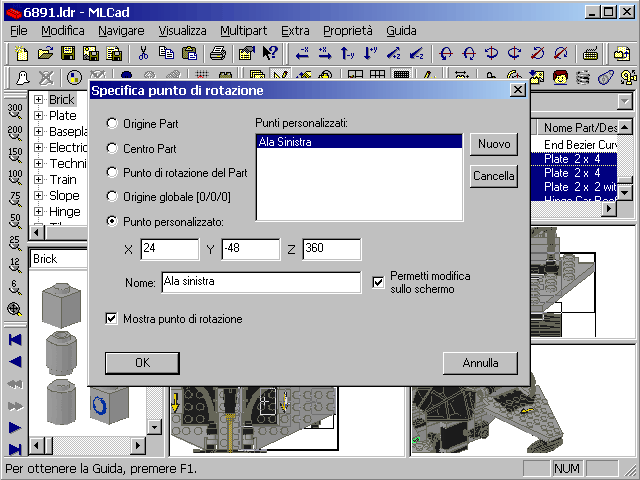Move part along negative Z arrow

pyautogui.click(x=416, y=53)
